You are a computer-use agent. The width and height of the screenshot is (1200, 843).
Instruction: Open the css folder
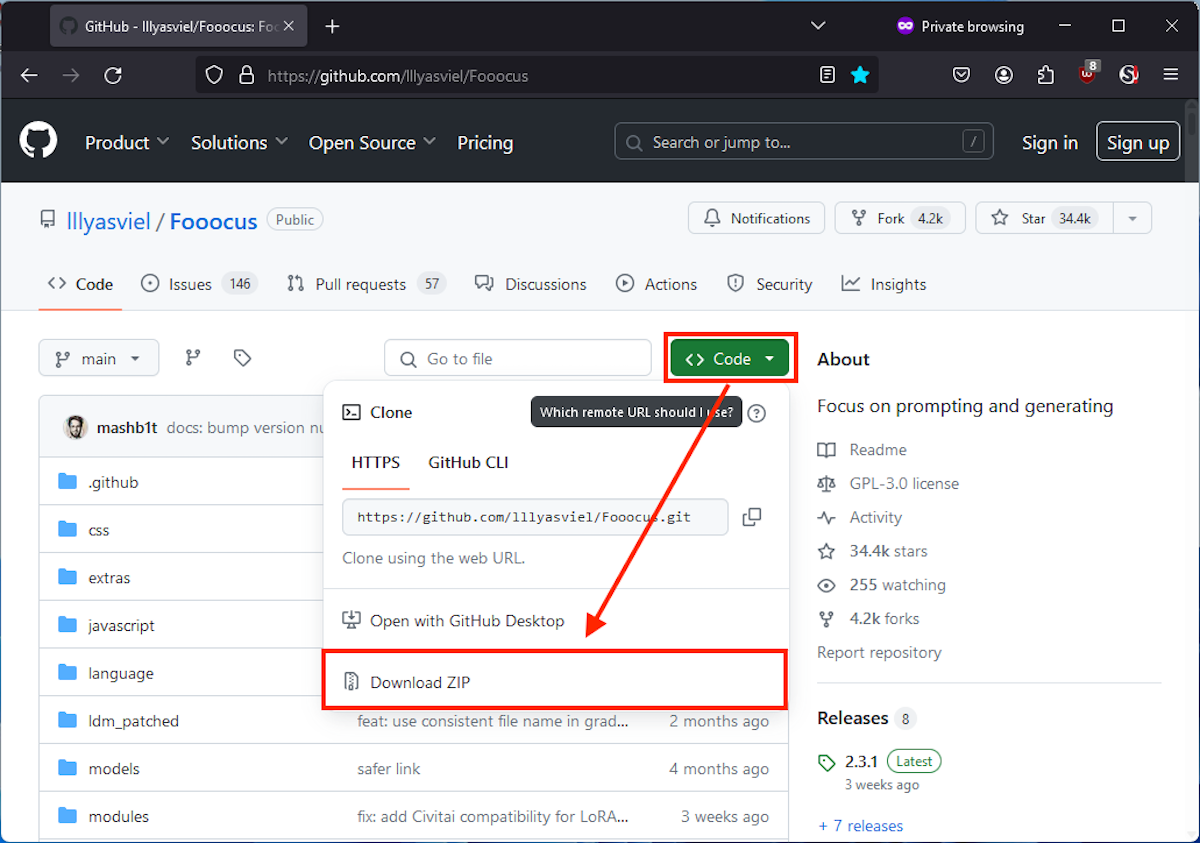pos(99,530)
